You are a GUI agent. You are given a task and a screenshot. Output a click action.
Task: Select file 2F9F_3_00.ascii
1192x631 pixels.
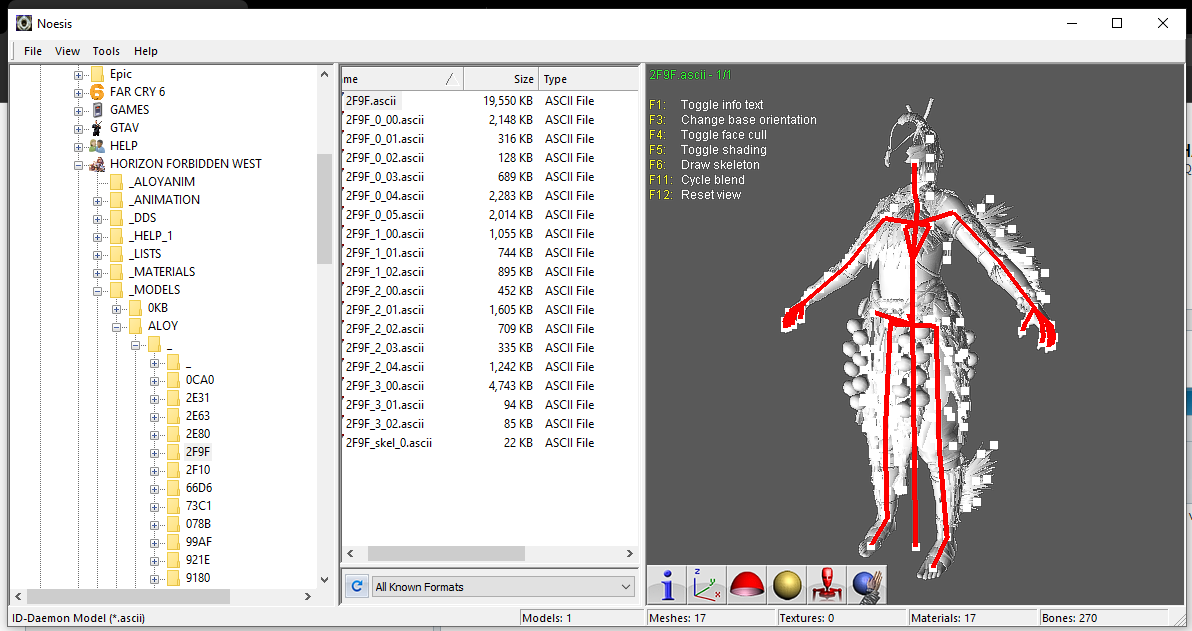coord(385,385)
